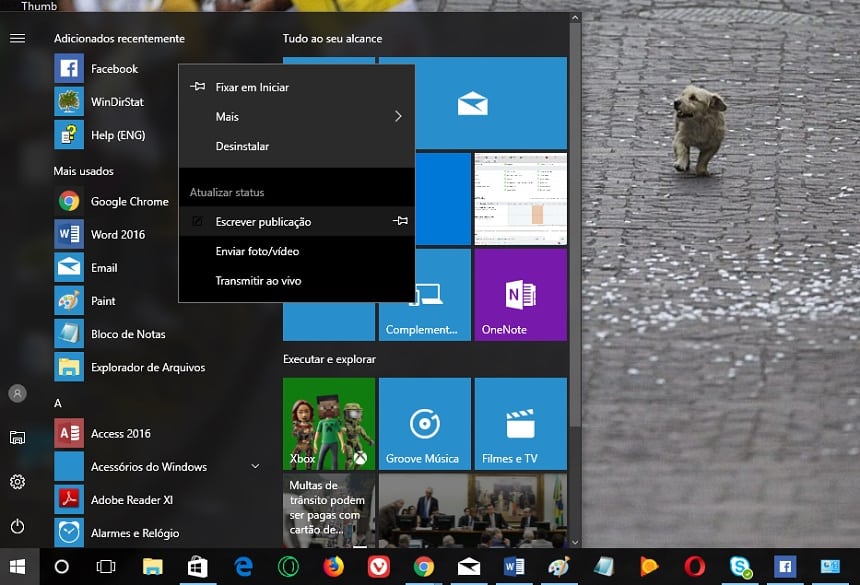Launch Opera from the taskbar

coord(694,566)
